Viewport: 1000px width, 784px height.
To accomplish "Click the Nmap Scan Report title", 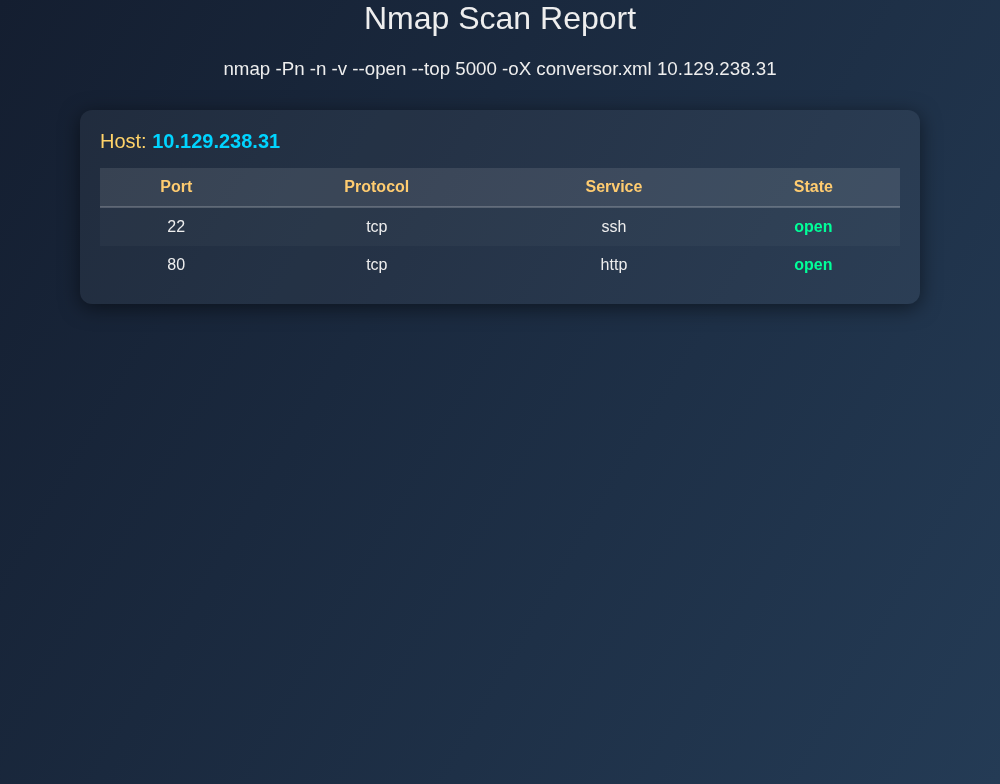I will (x=499, y=19).
